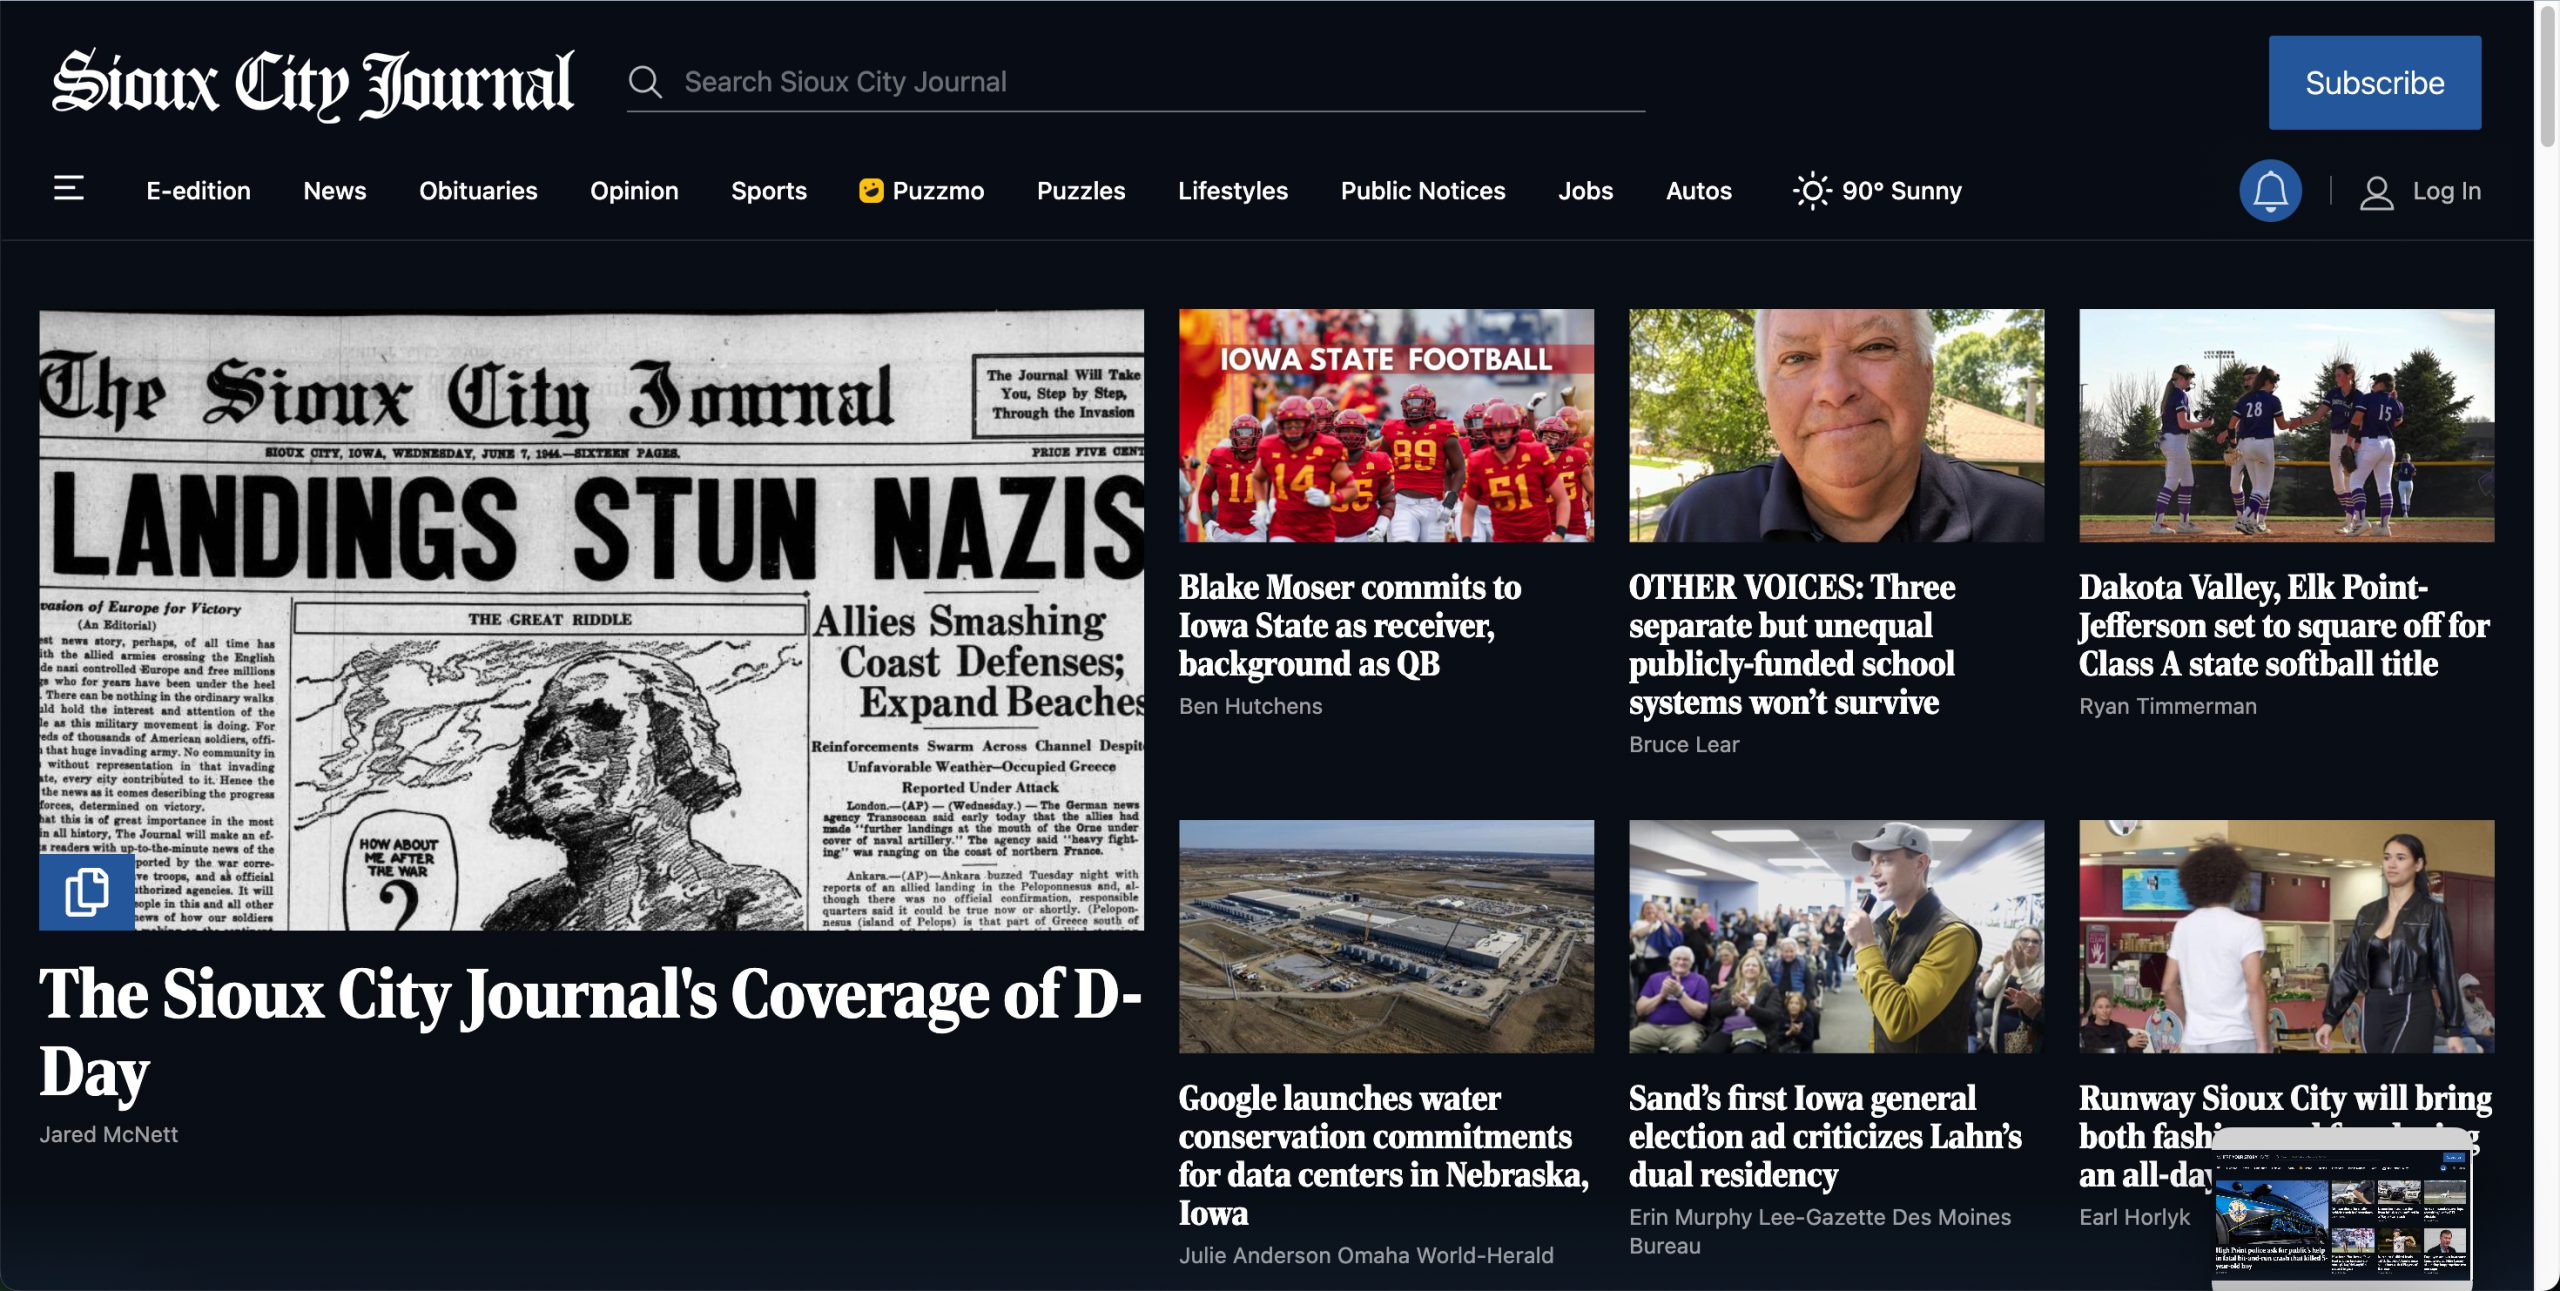
Task: Click the softball players thumbnail
Action: tap(2286, 425)
